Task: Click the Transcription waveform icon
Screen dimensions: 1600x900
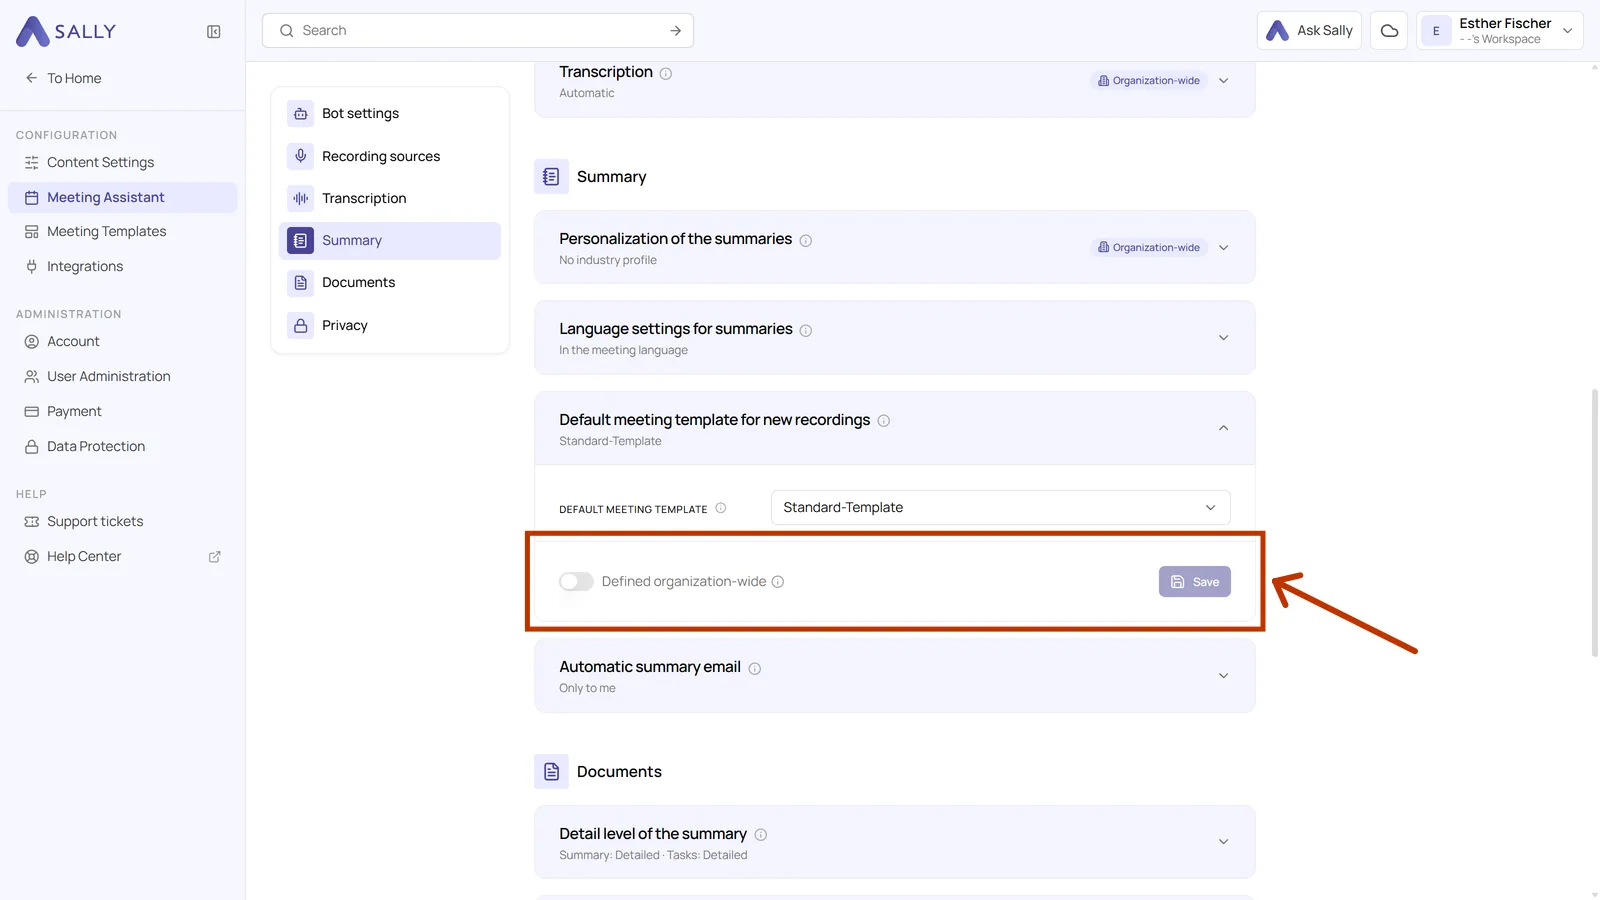Action: tap(301, 198)
